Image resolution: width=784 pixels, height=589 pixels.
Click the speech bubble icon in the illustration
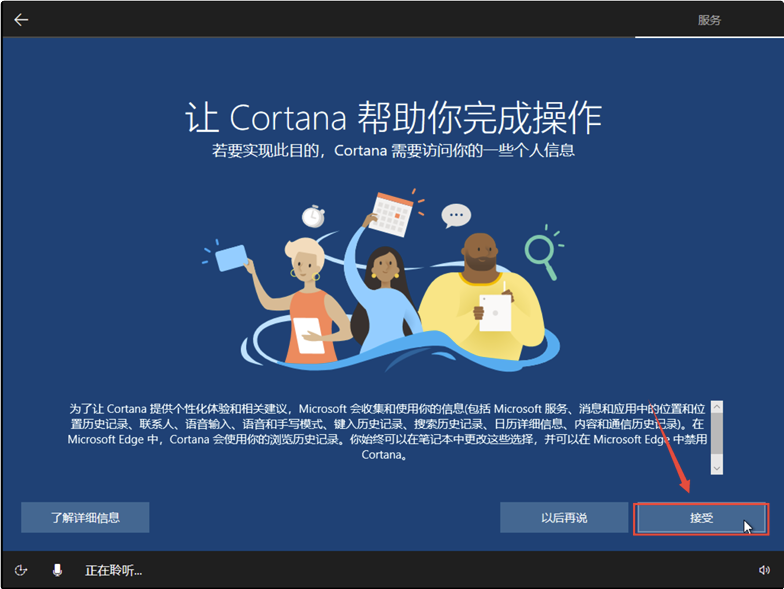456,215
